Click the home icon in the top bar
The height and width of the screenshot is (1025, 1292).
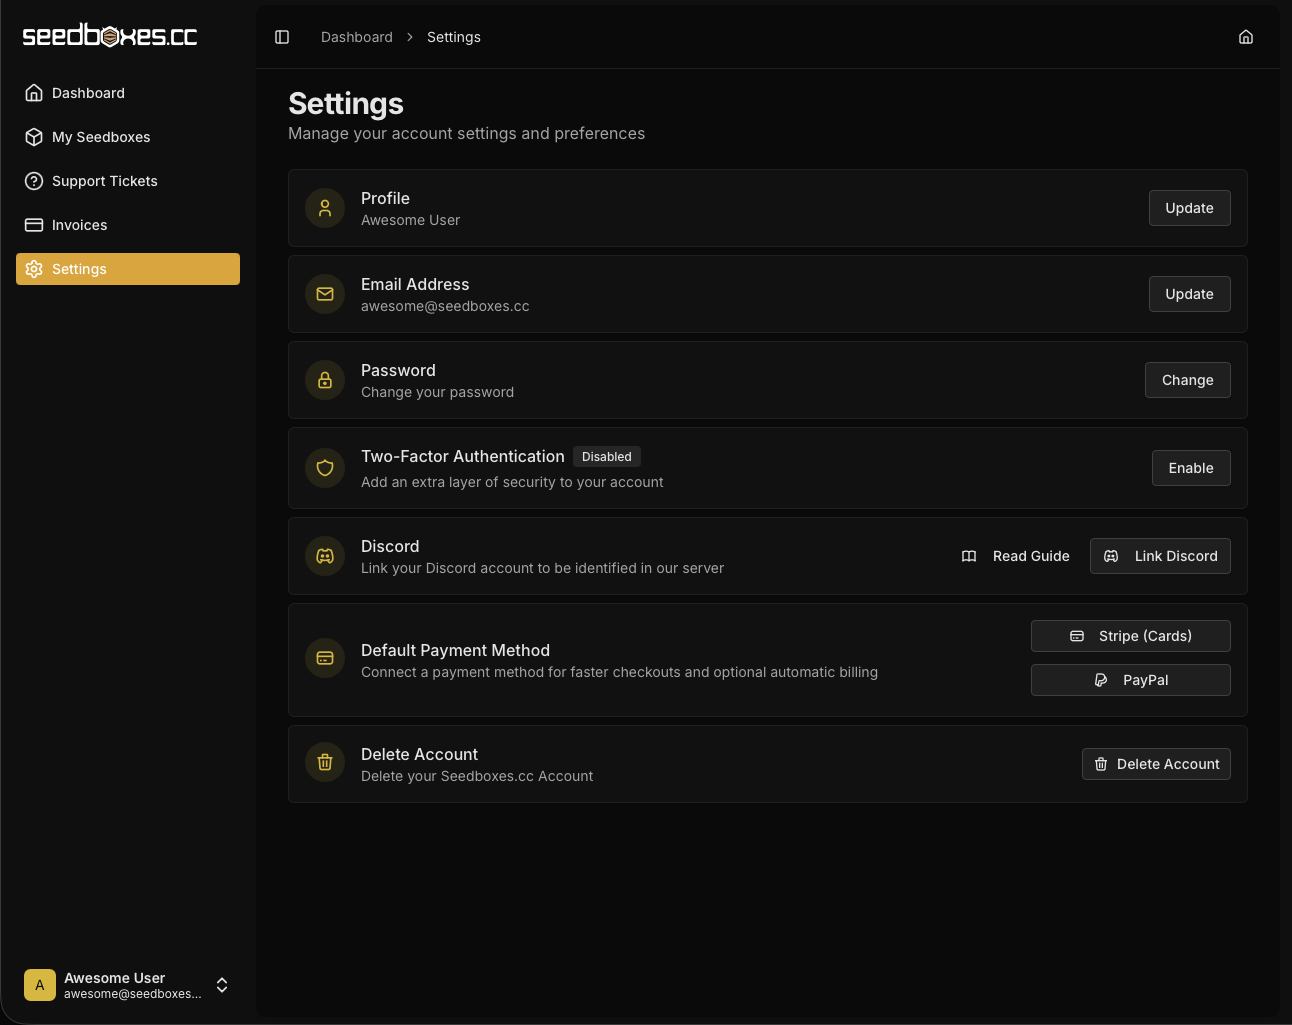(x=1246, y=36)
